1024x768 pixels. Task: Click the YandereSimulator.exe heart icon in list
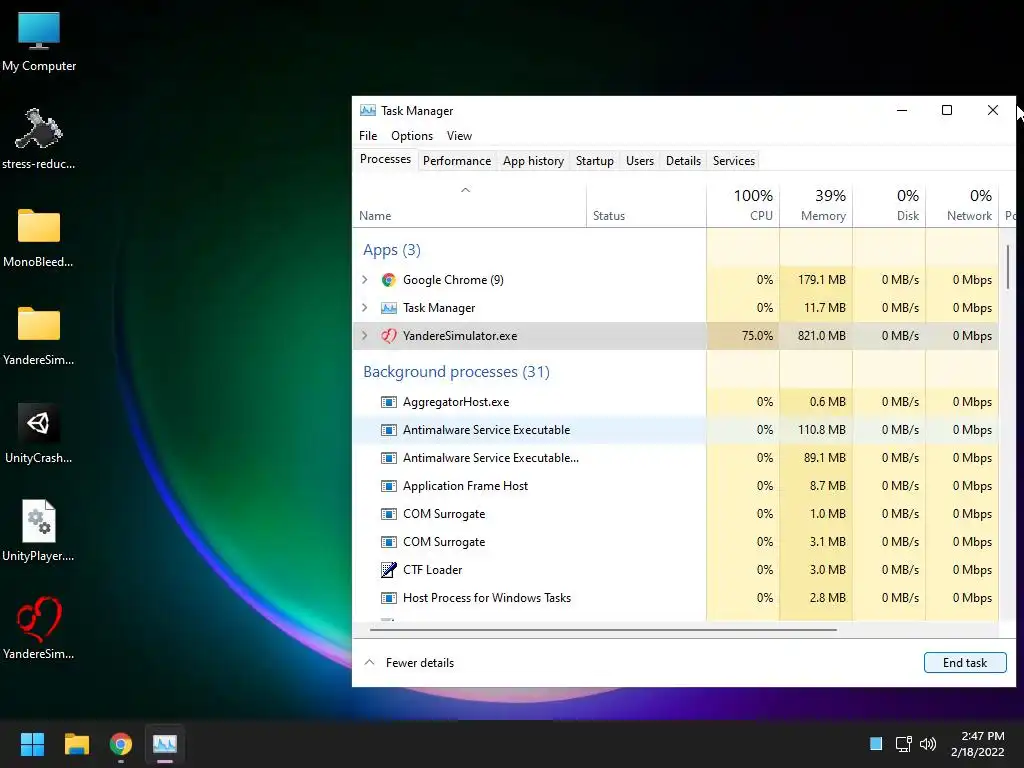click(389, 336)
